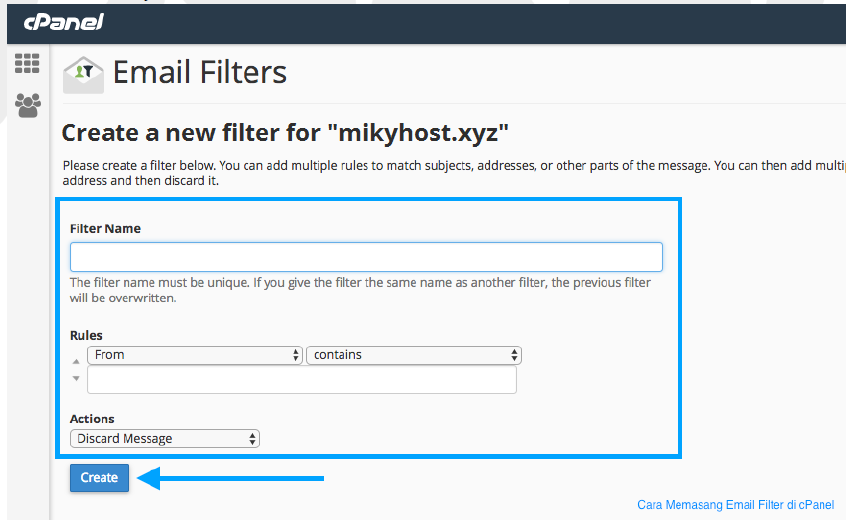Screen dimensions: 852x527
Task: Open the "Discard Message" actions dropdown
Action: pos(165,438)
